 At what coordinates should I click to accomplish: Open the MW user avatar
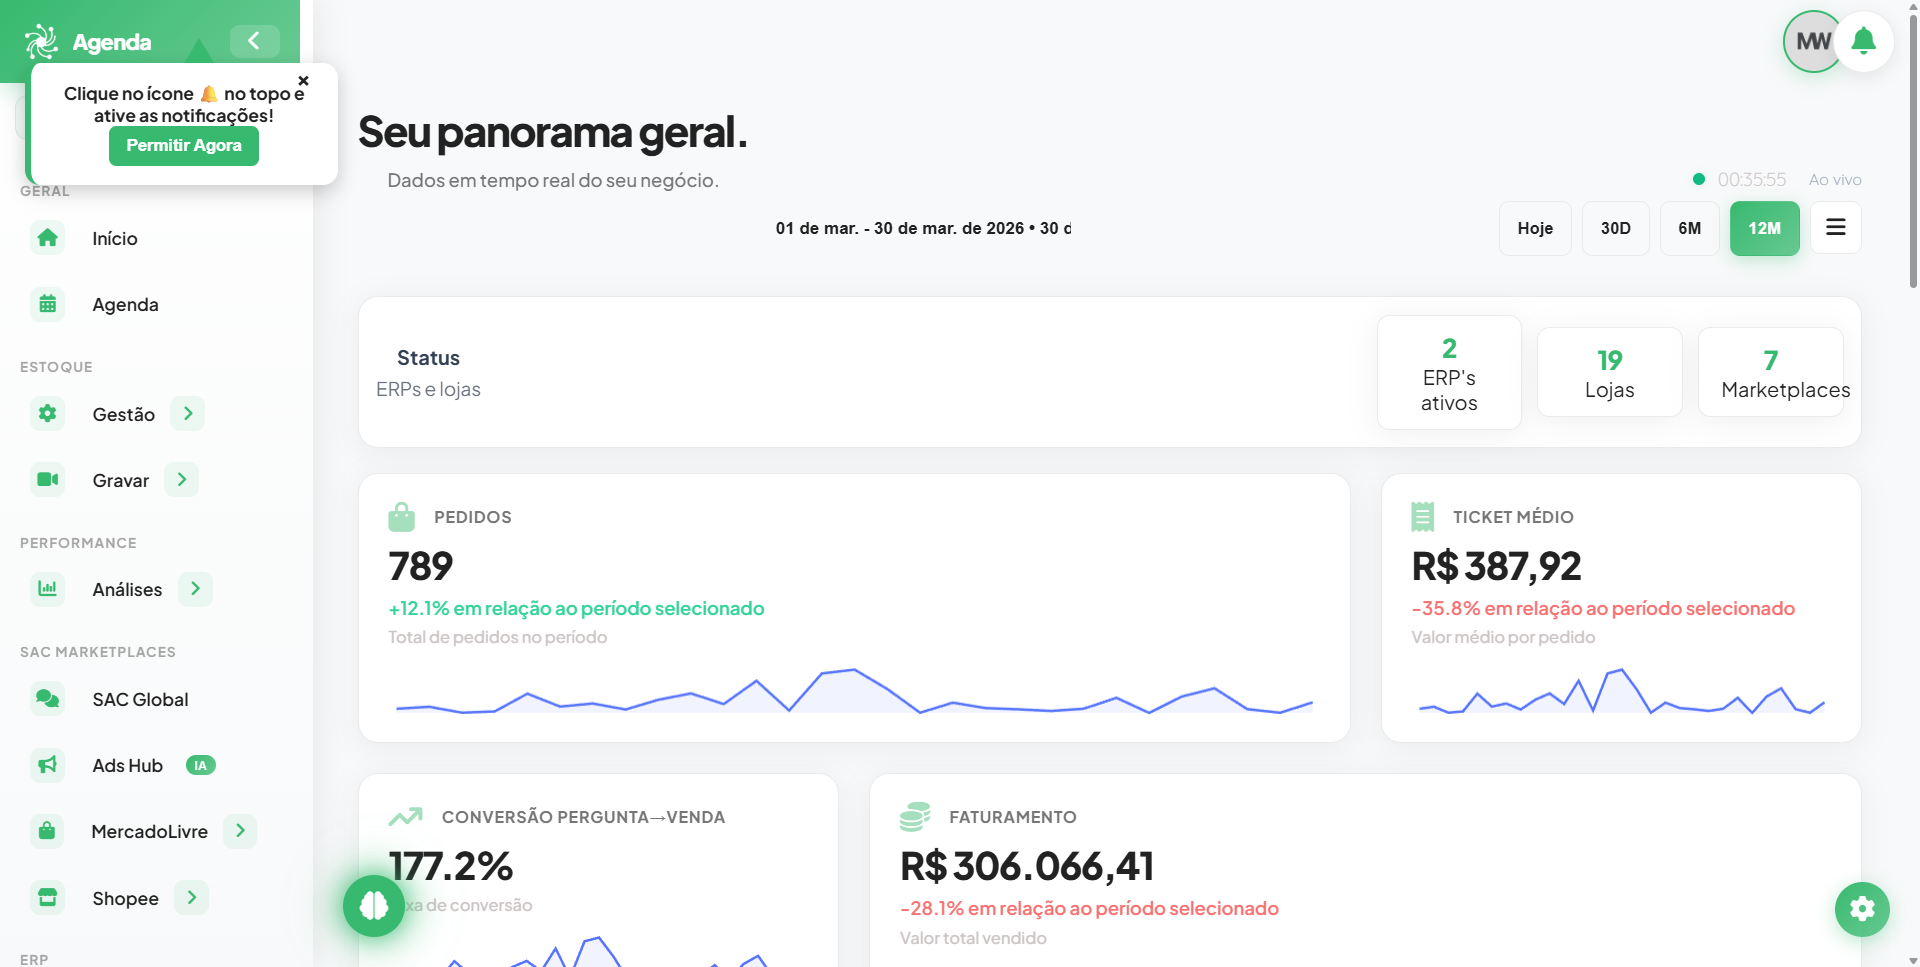(1812, 41)
